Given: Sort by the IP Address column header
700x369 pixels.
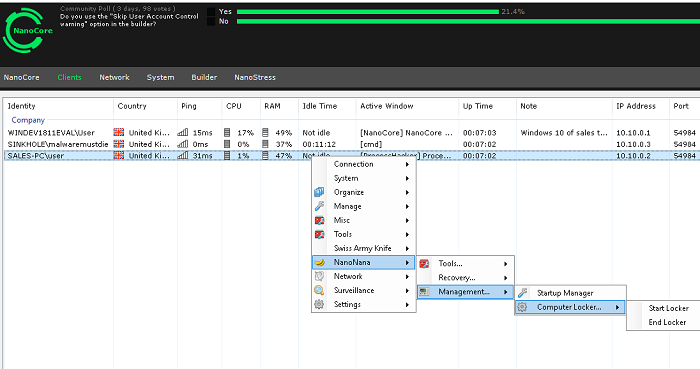Looking at the screenshot, I should coord(640,106).
